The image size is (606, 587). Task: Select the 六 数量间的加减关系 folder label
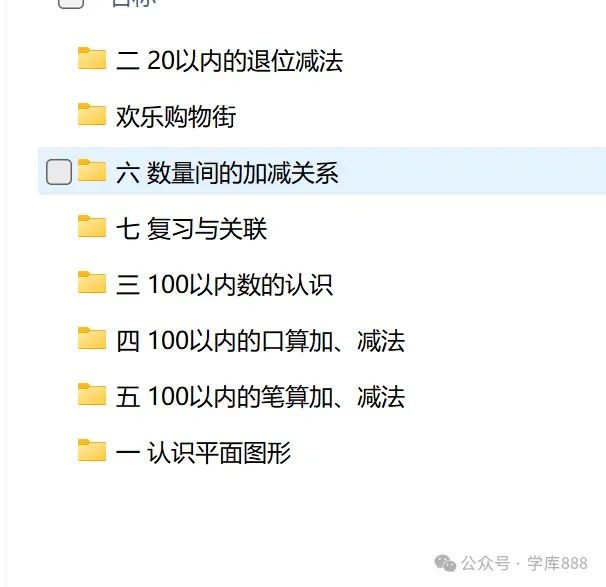coord(227,173)
